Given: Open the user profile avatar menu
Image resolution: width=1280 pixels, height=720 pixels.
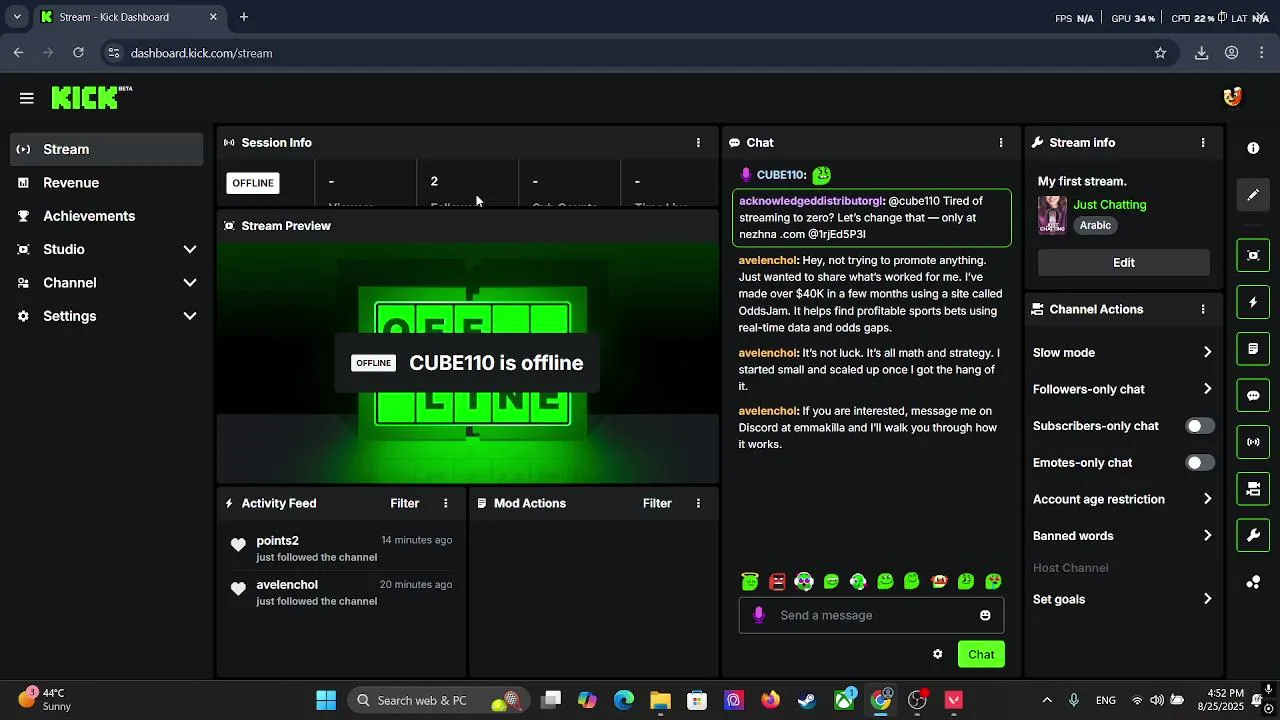Looking at the screenshot, I should point(1232,96).
